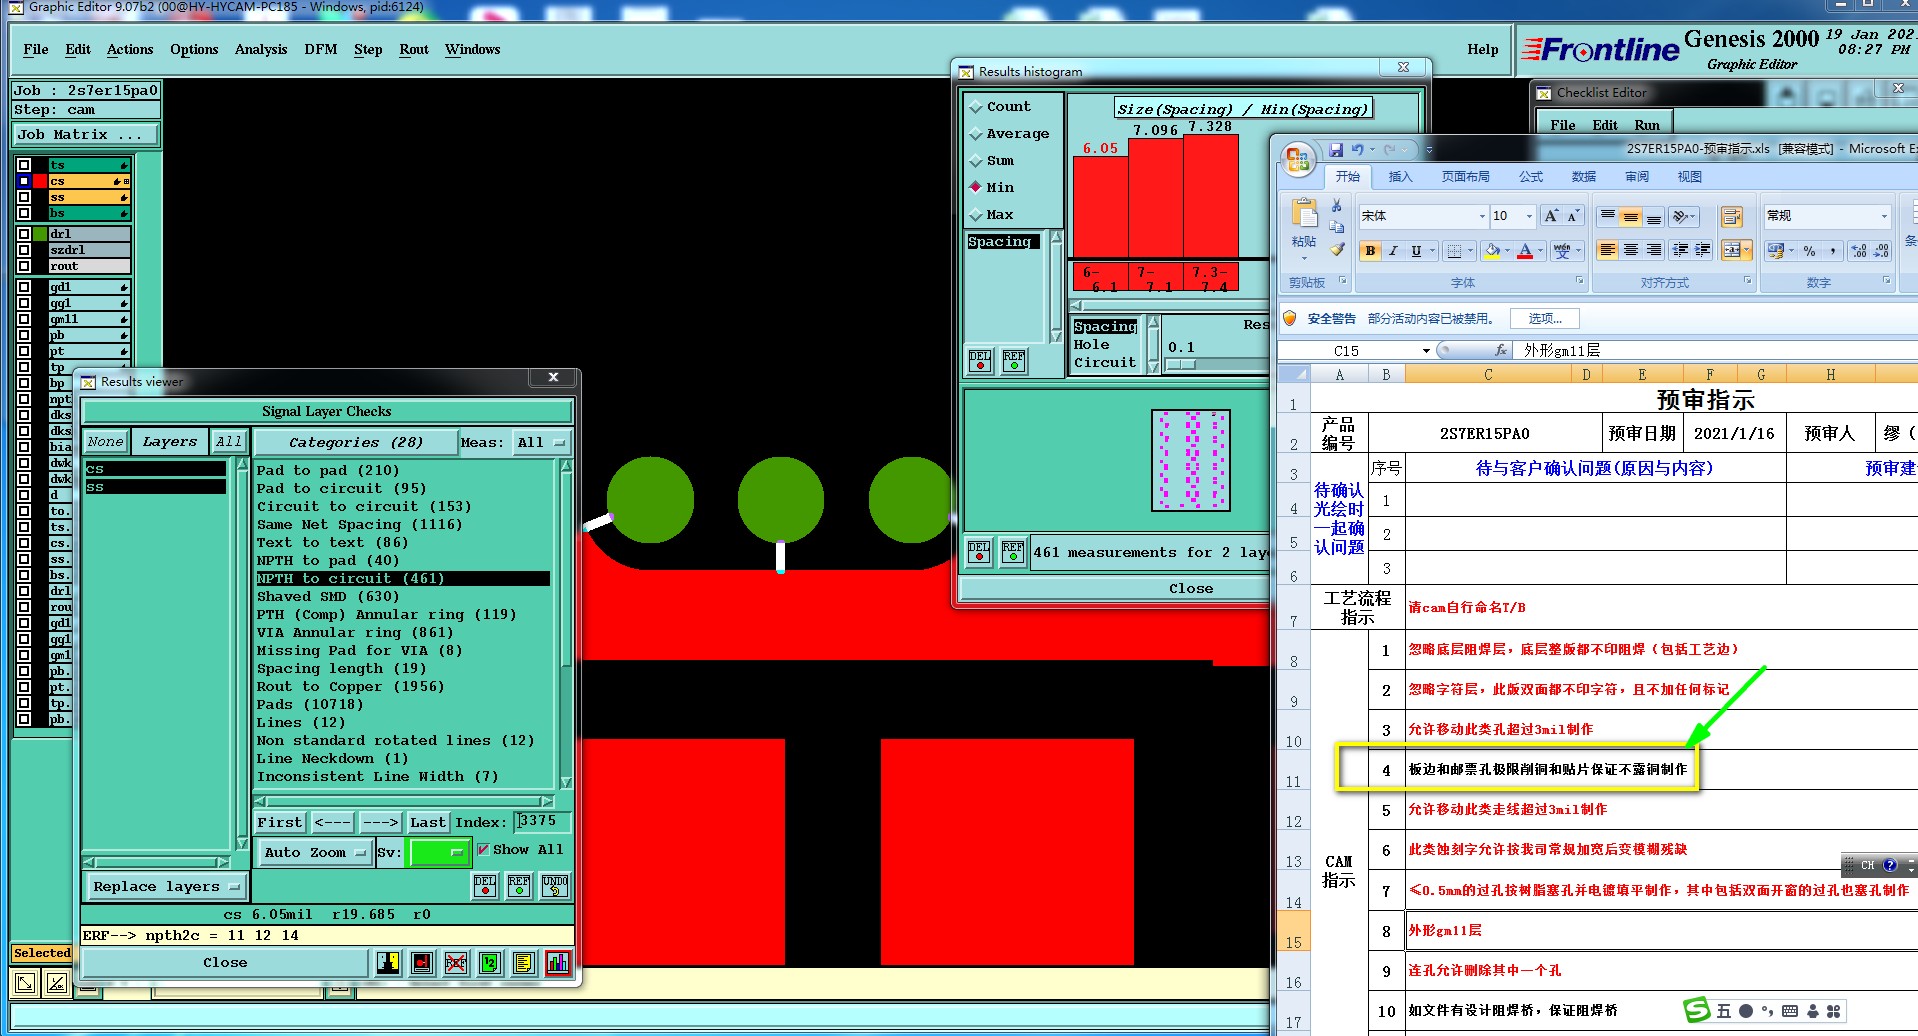The width and height of the screenshot is (1918, 1036).
Task: Click the REF icon beside the measurements count
Action: click(1013, 551)
